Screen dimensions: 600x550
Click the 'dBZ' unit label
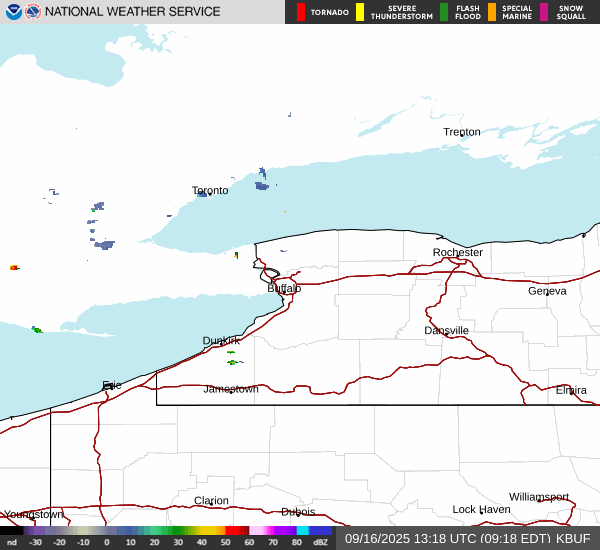click(320, 542)
